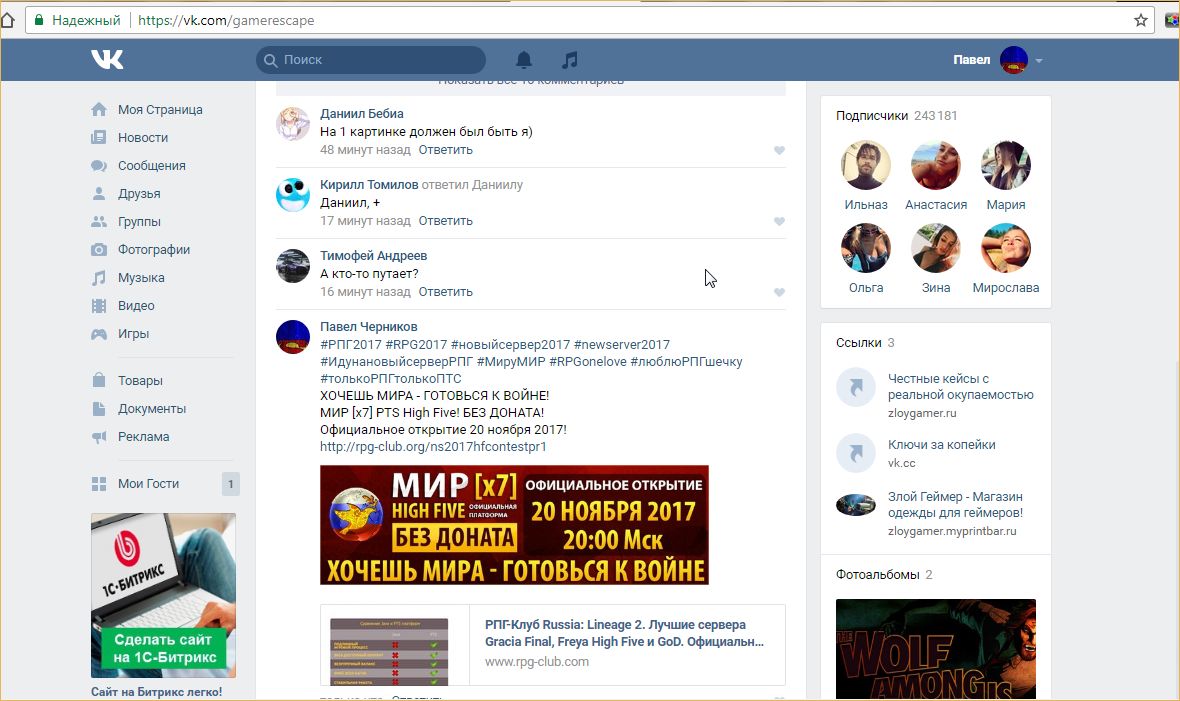Image resolution: width=1180 pixels, height=701 pixels.
Task: Open subscriber Мирослава's avatar
Action: click(1006, 248)
